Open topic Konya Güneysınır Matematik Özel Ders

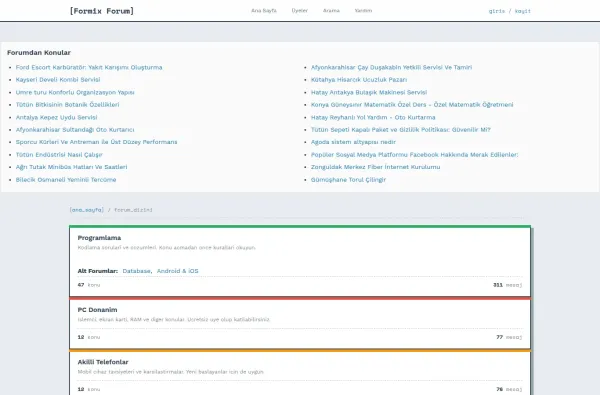tap(412, 104)
